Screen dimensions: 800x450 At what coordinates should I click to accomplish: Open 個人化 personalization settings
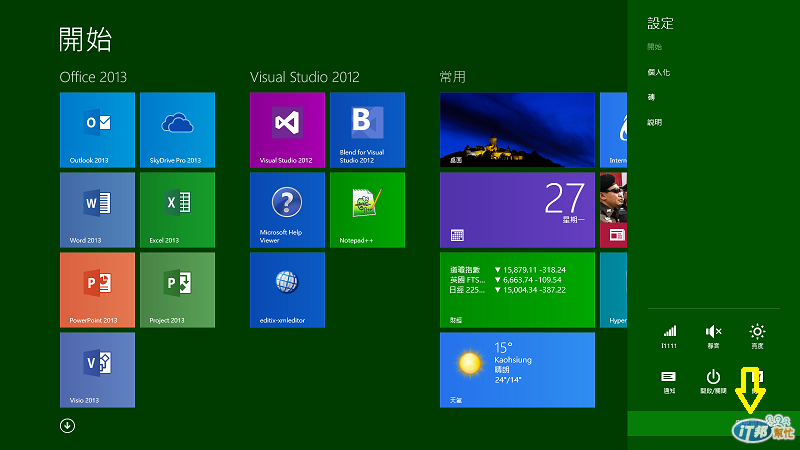[659, 72]
